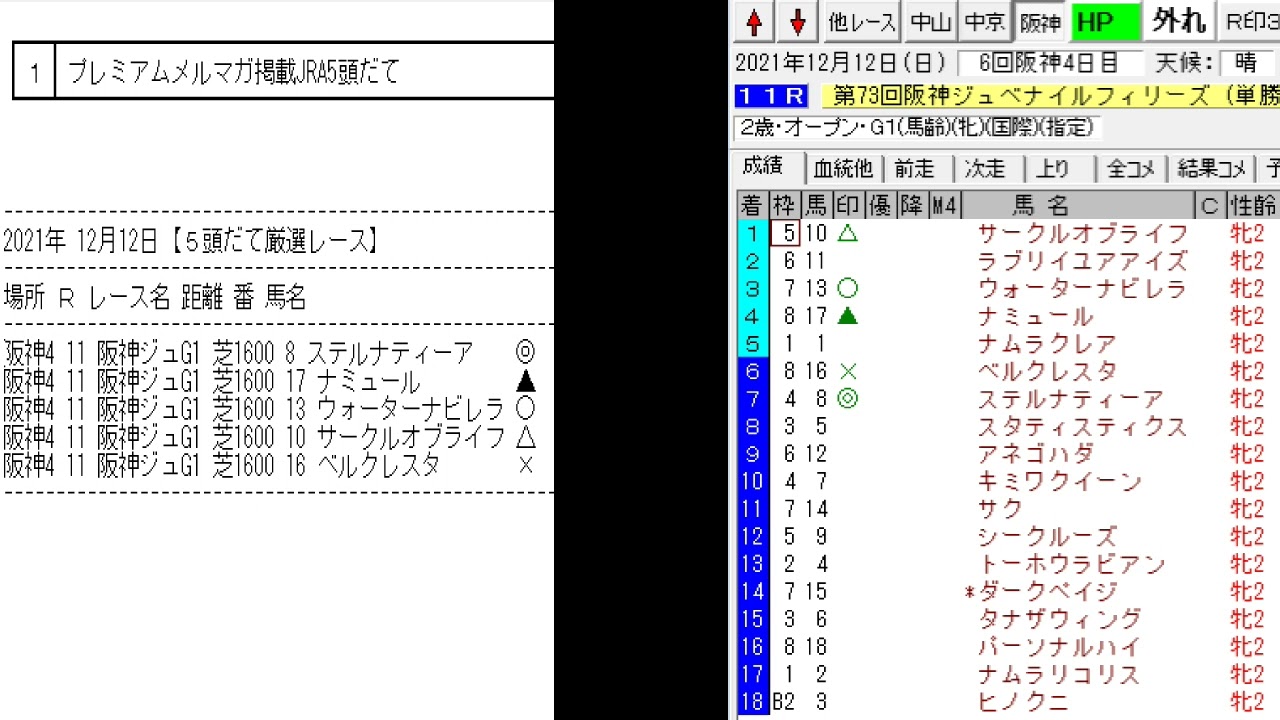Click the 馬名 column header
The image size is (1280, 720).
[1040, 206]
